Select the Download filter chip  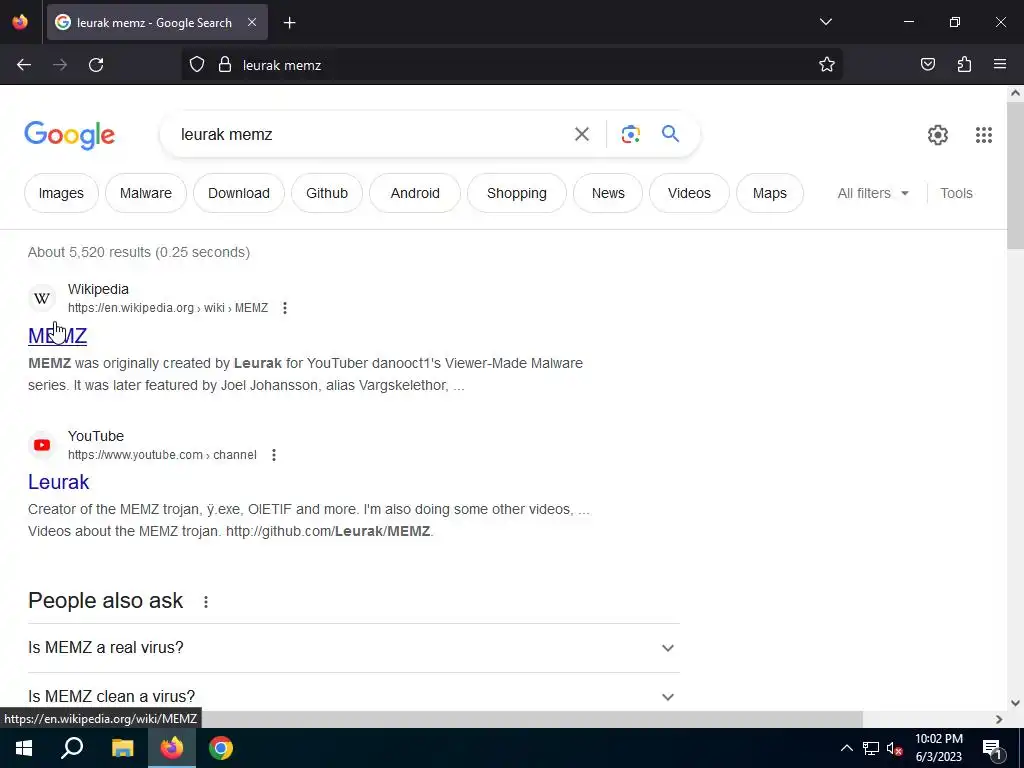coord(239,193)
